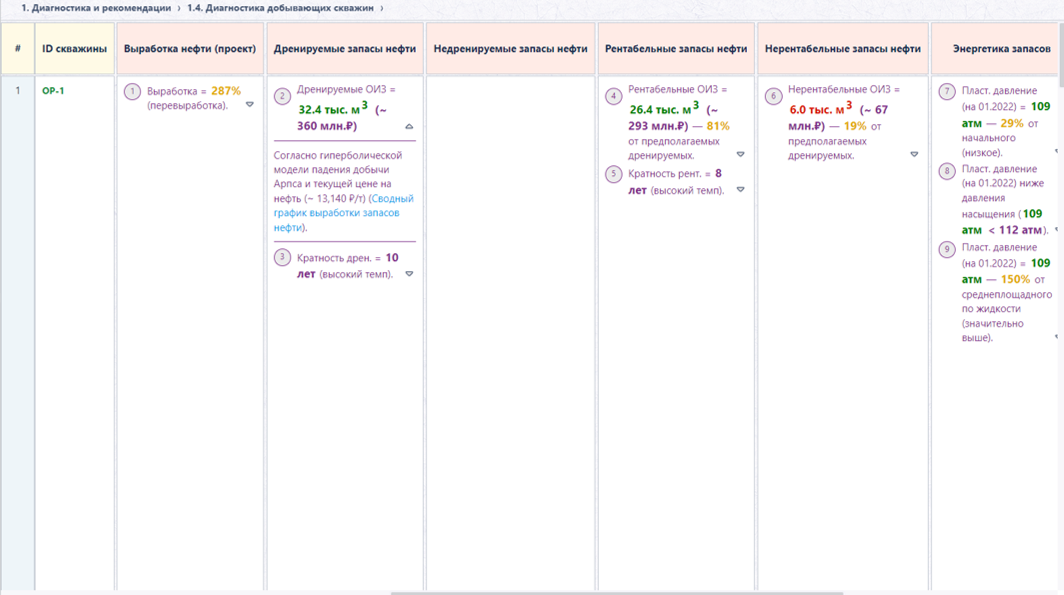
Task: Go to breadcrumb 1. Диагностика и рекомендации
Action: [96, 8]
